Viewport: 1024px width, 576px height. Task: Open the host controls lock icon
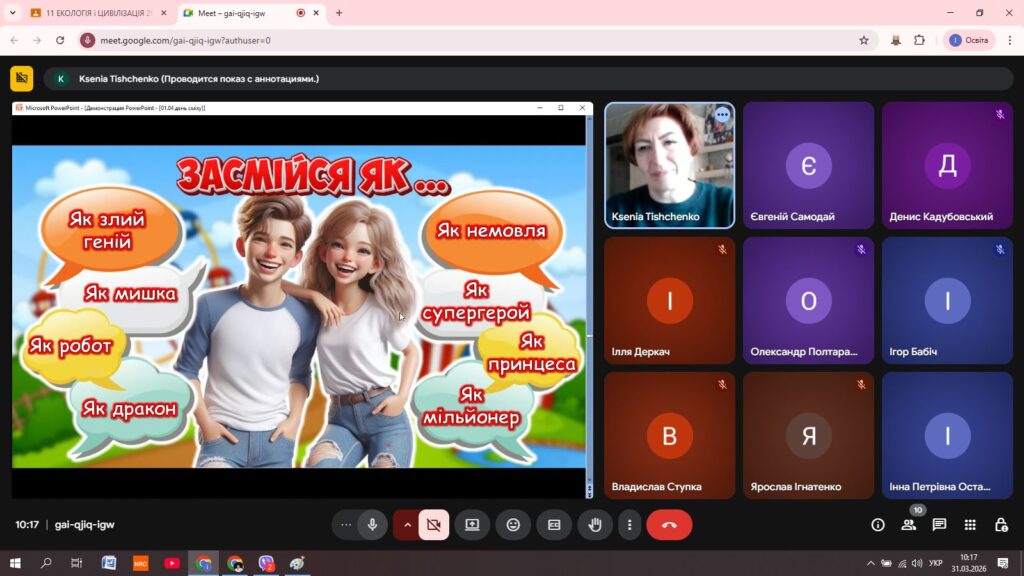point(1000,525)
